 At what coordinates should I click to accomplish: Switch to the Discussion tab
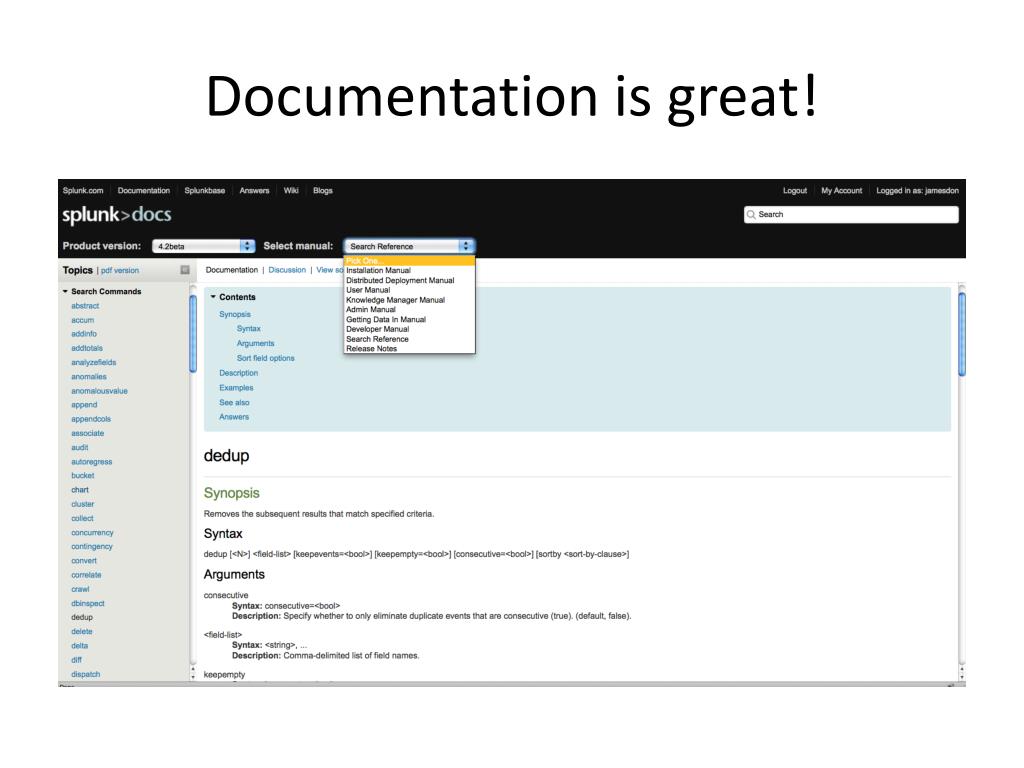click(287, 270)
